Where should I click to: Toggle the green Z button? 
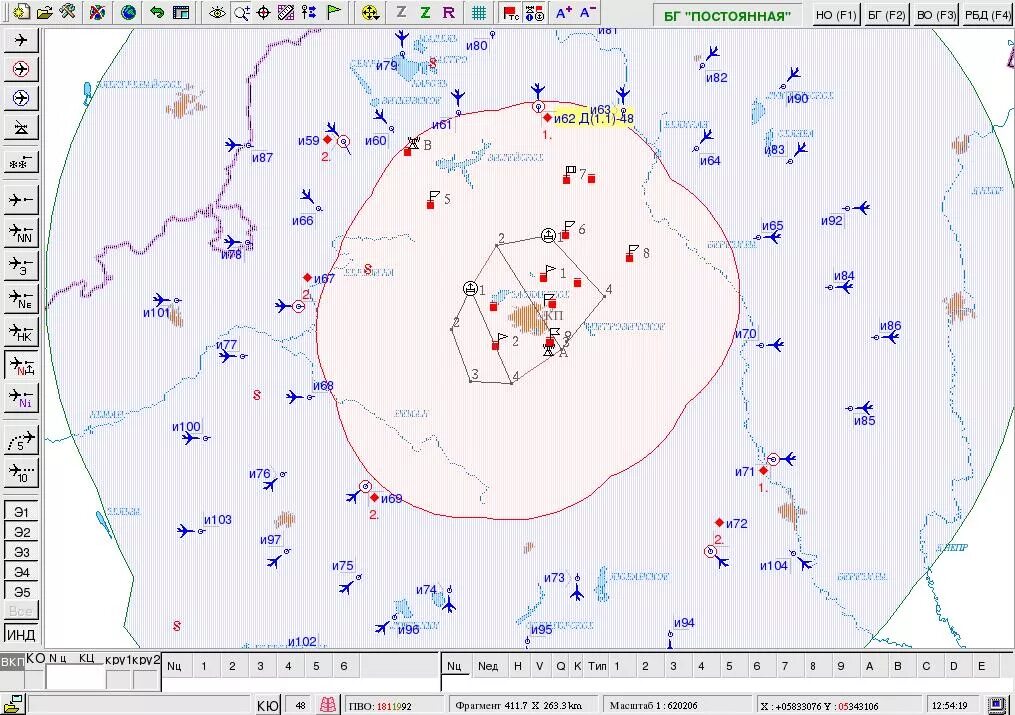click(425, 12)
